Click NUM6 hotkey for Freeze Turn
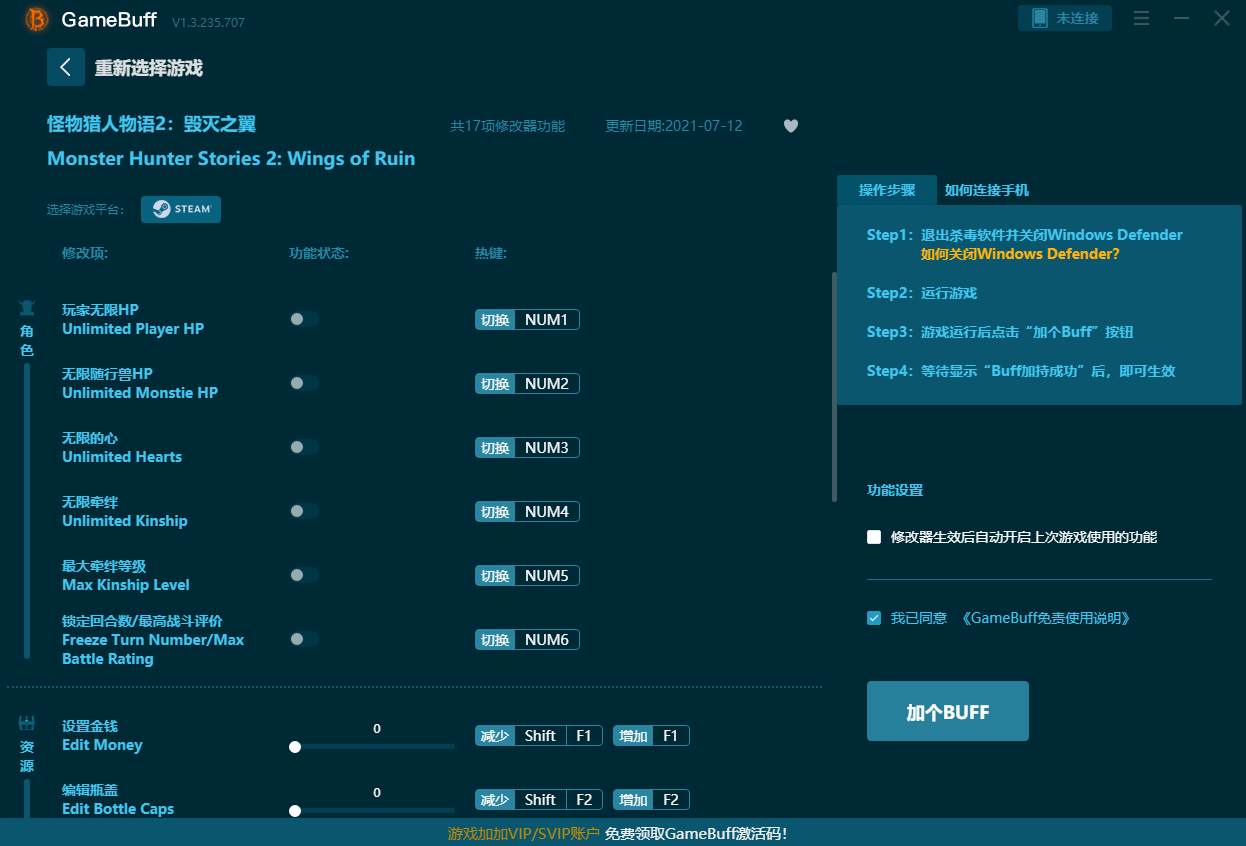Image resolution: width=1246 pixels, height=846 pixels. [527, 640]
